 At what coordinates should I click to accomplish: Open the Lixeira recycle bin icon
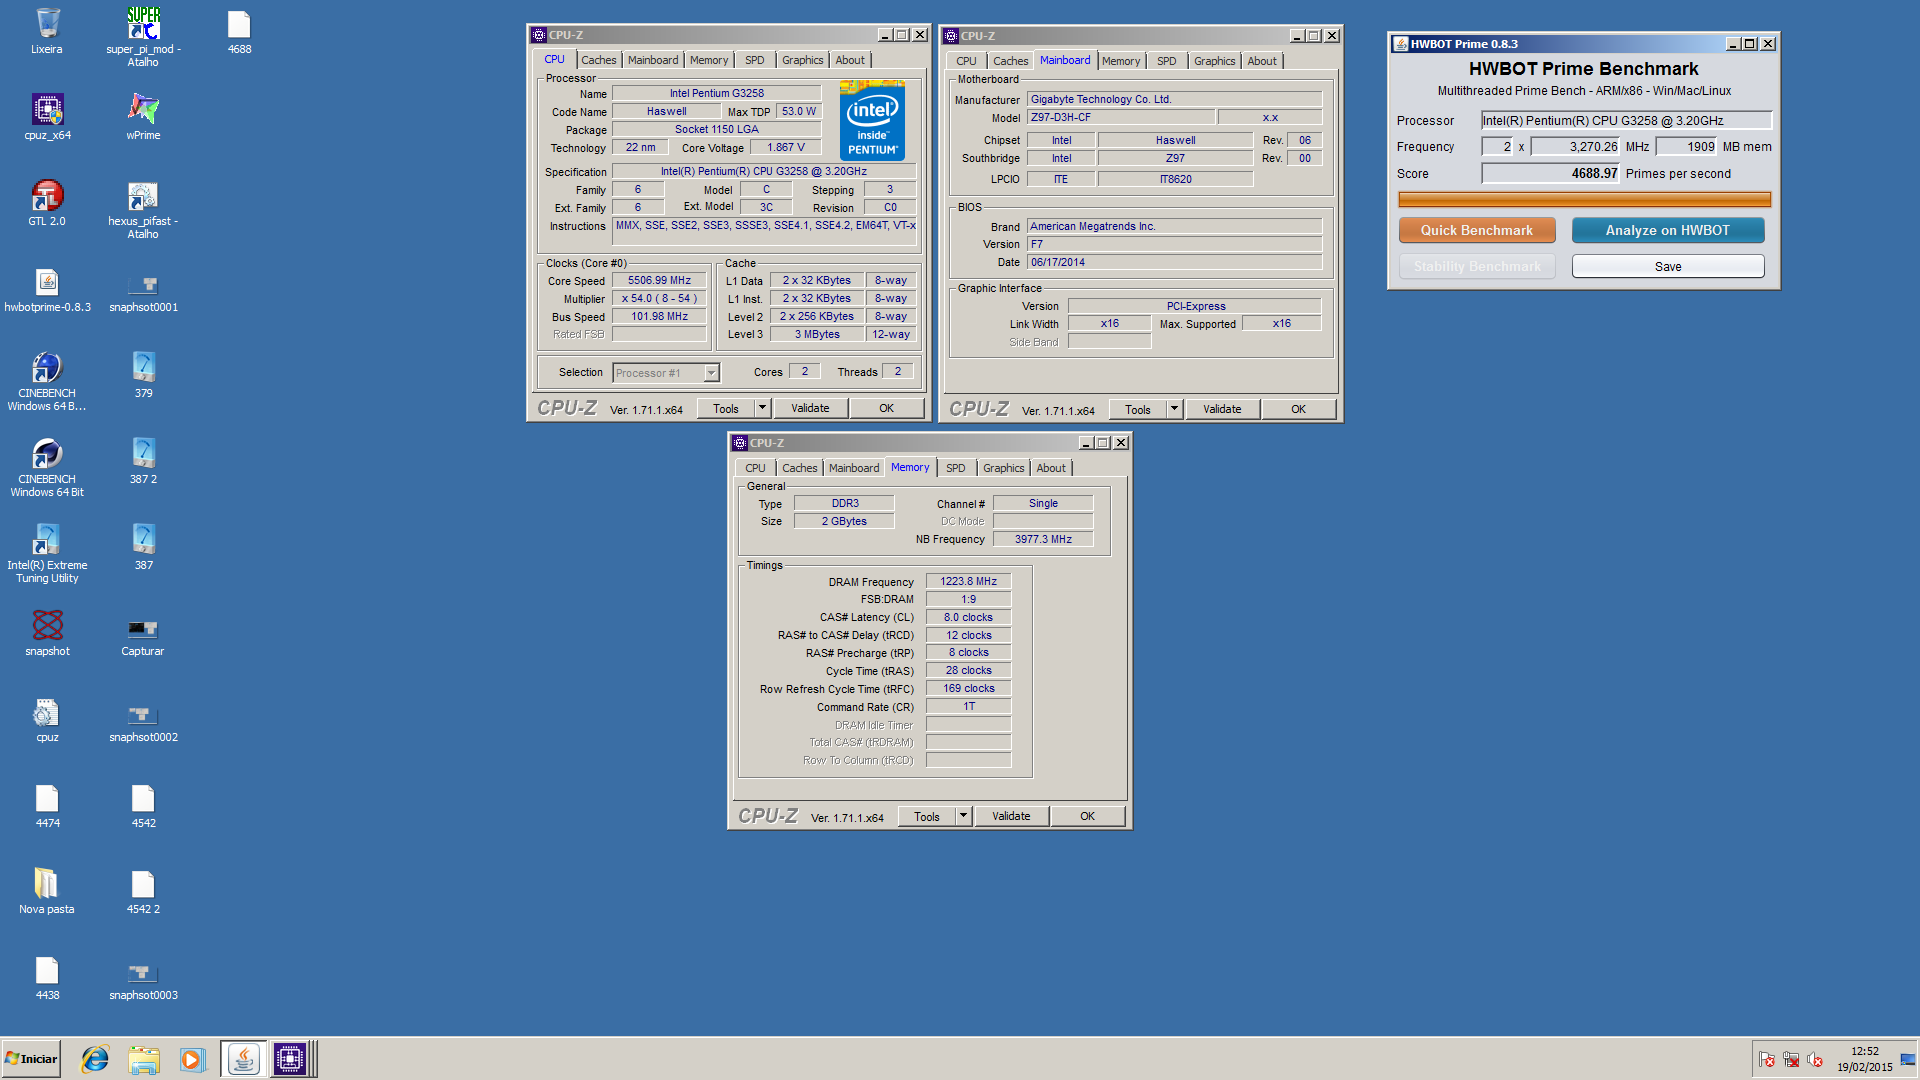point(47,31)
